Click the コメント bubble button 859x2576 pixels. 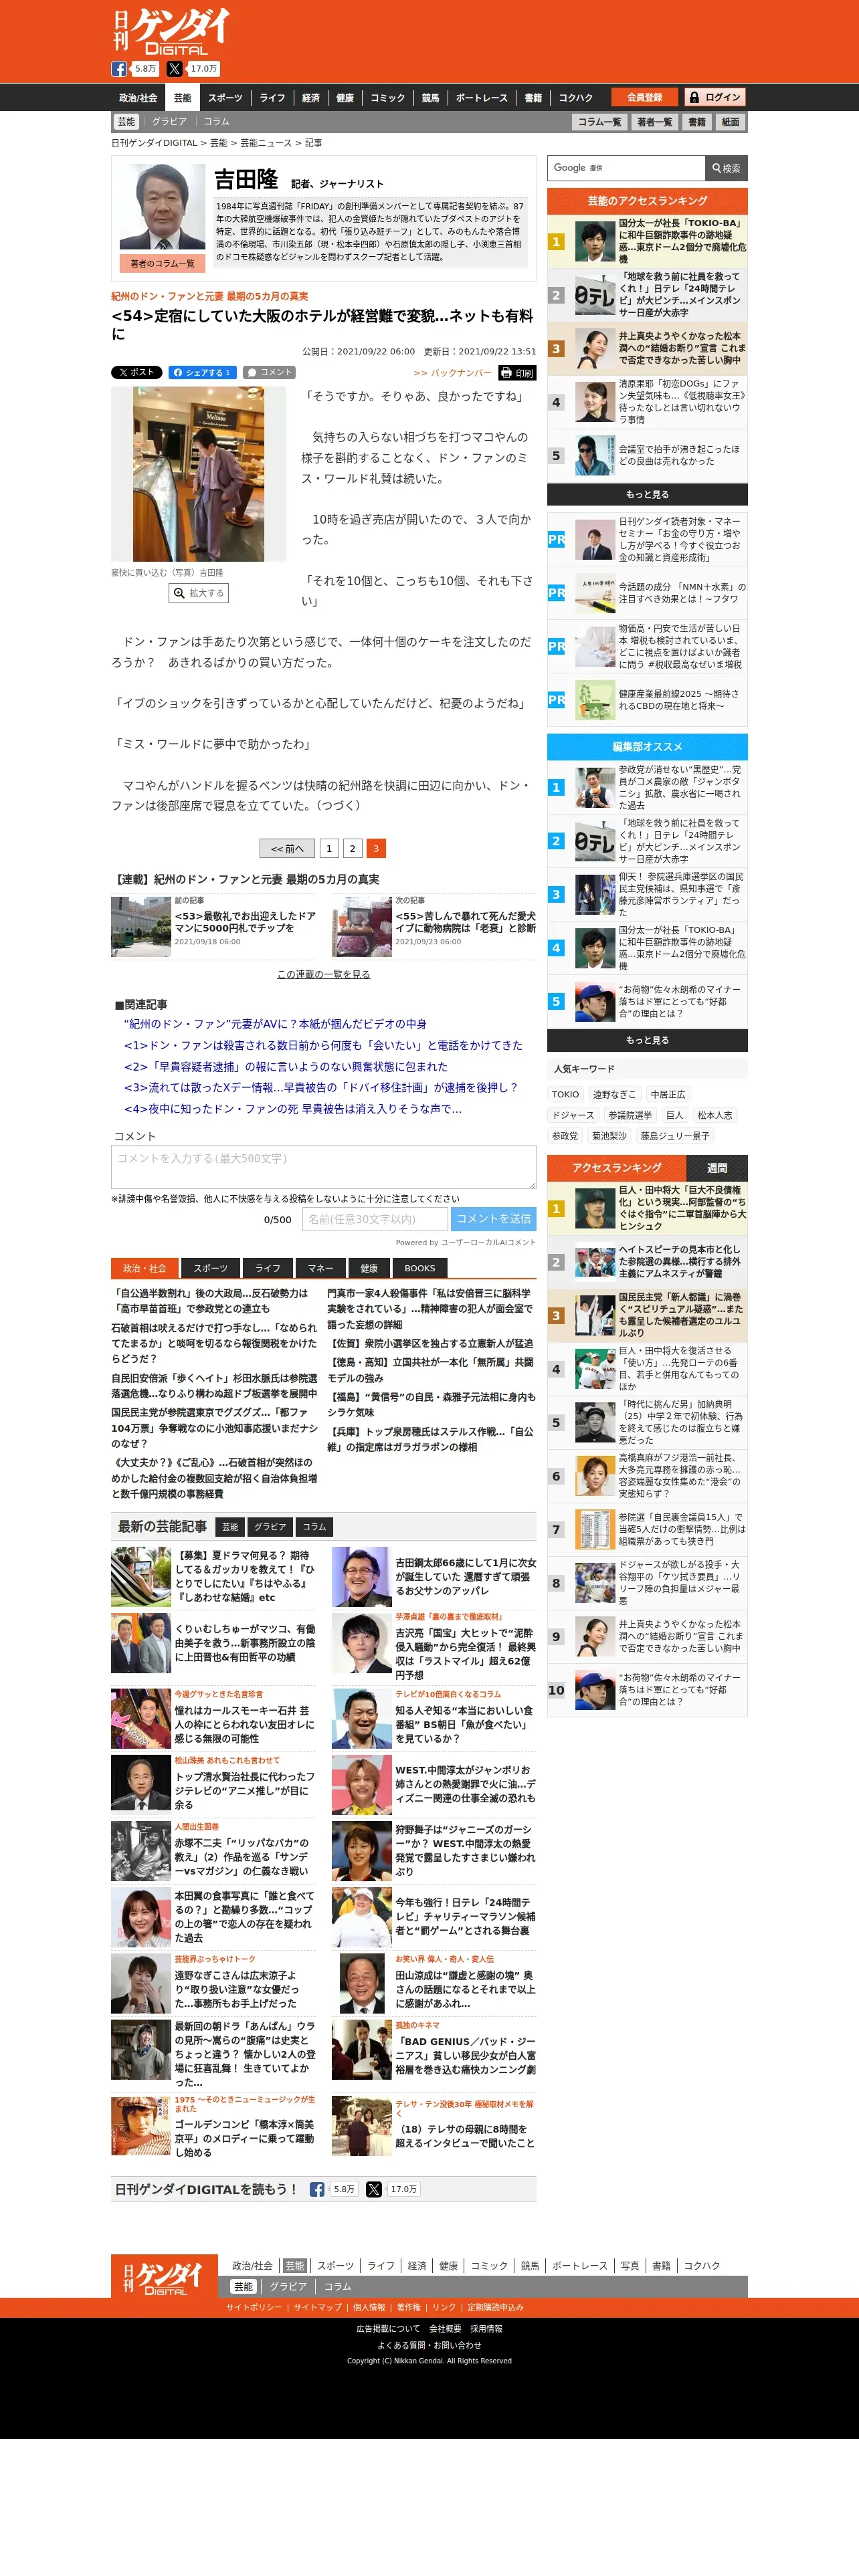tap(270, 372)
